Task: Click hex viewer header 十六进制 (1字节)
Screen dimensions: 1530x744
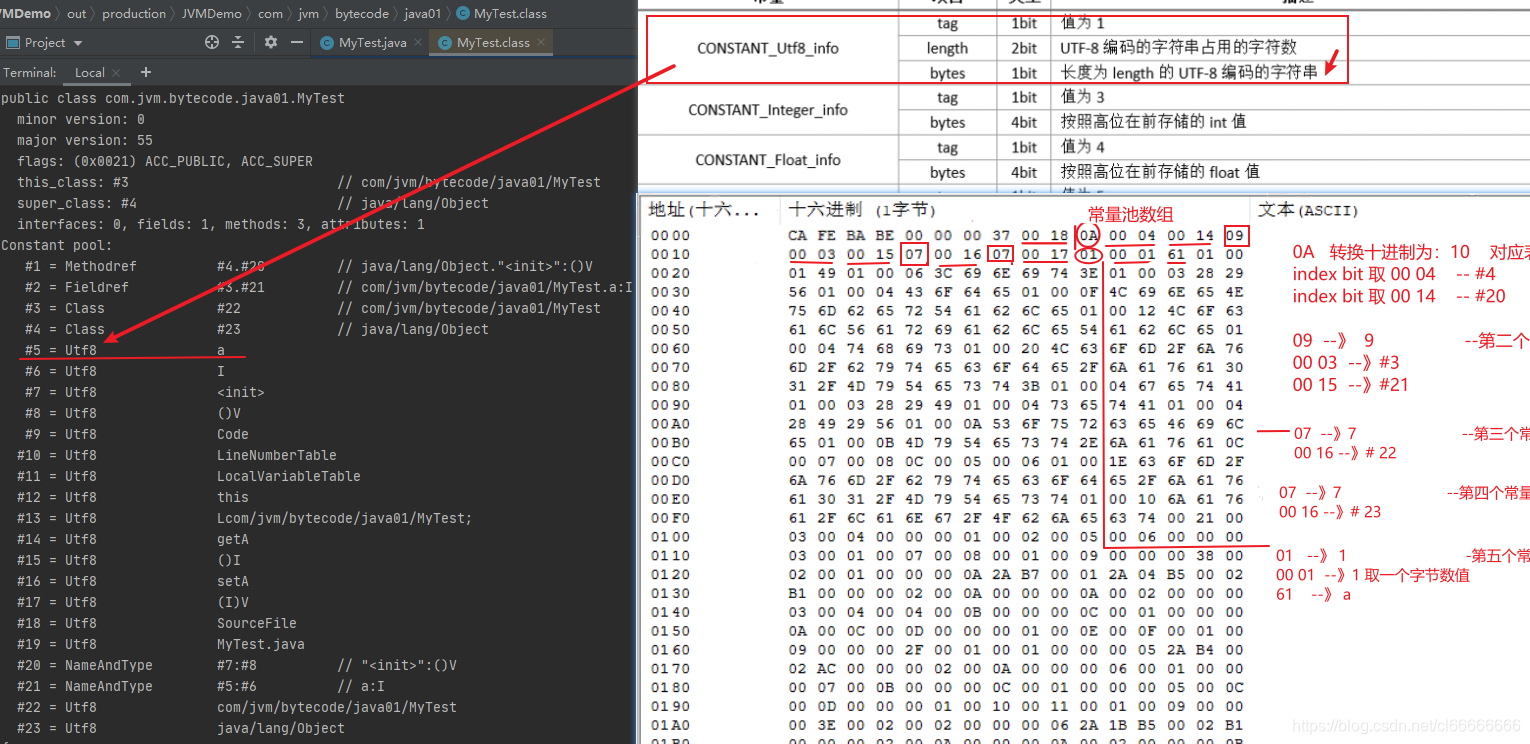Action: tap(862, 209)
